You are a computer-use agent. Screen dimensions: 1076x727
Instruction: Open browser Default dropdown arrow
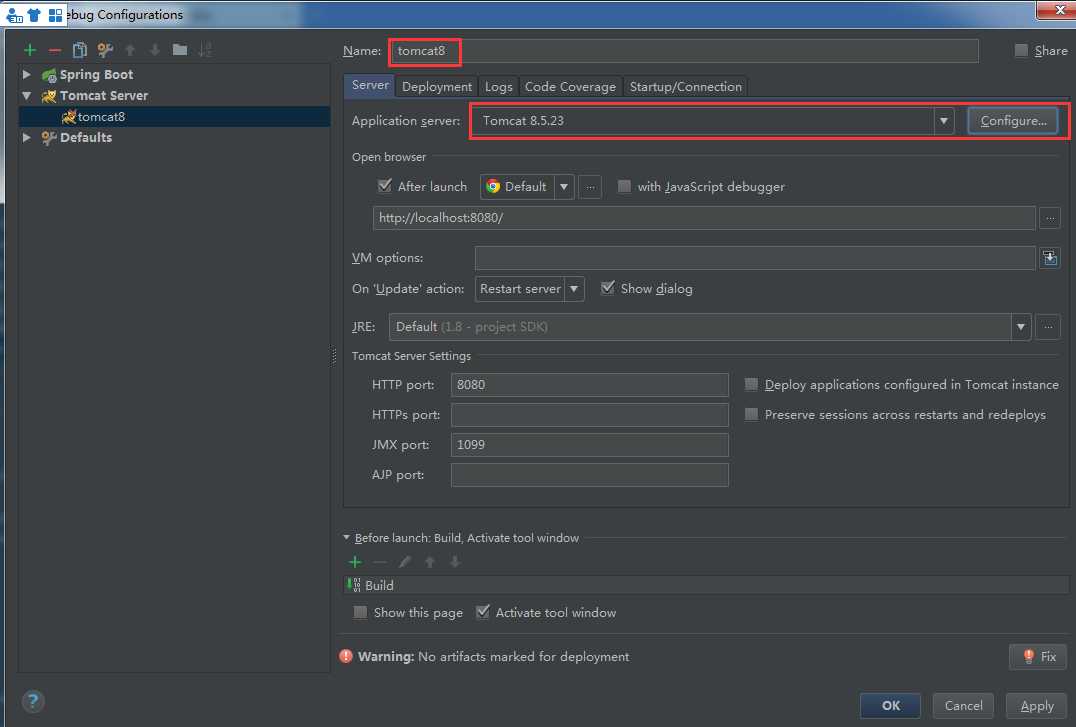pyautogui.click(x=563, y=187)
